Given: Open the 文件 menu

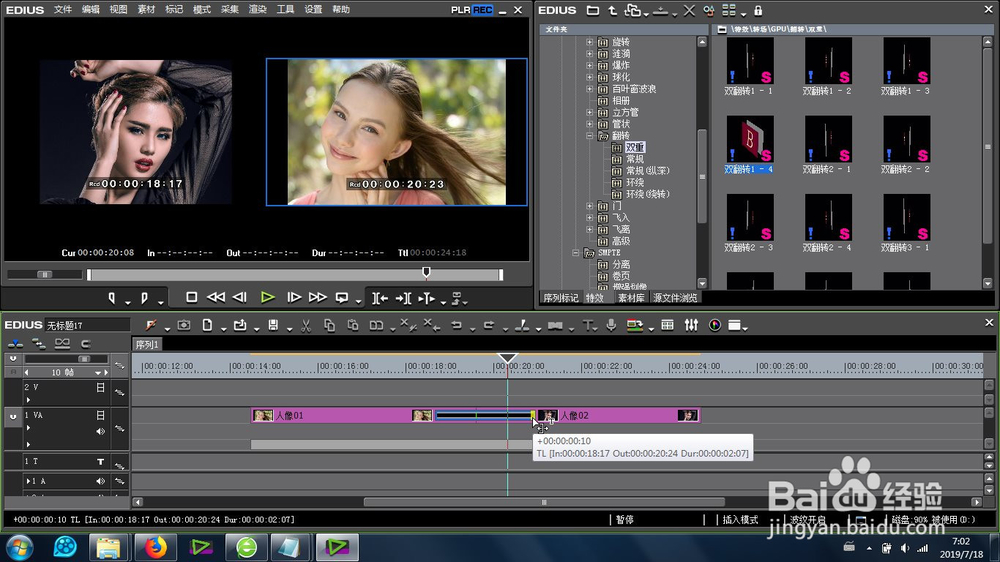Looking at the screenshot, I should pyautogui.click(x=62, y=10).
